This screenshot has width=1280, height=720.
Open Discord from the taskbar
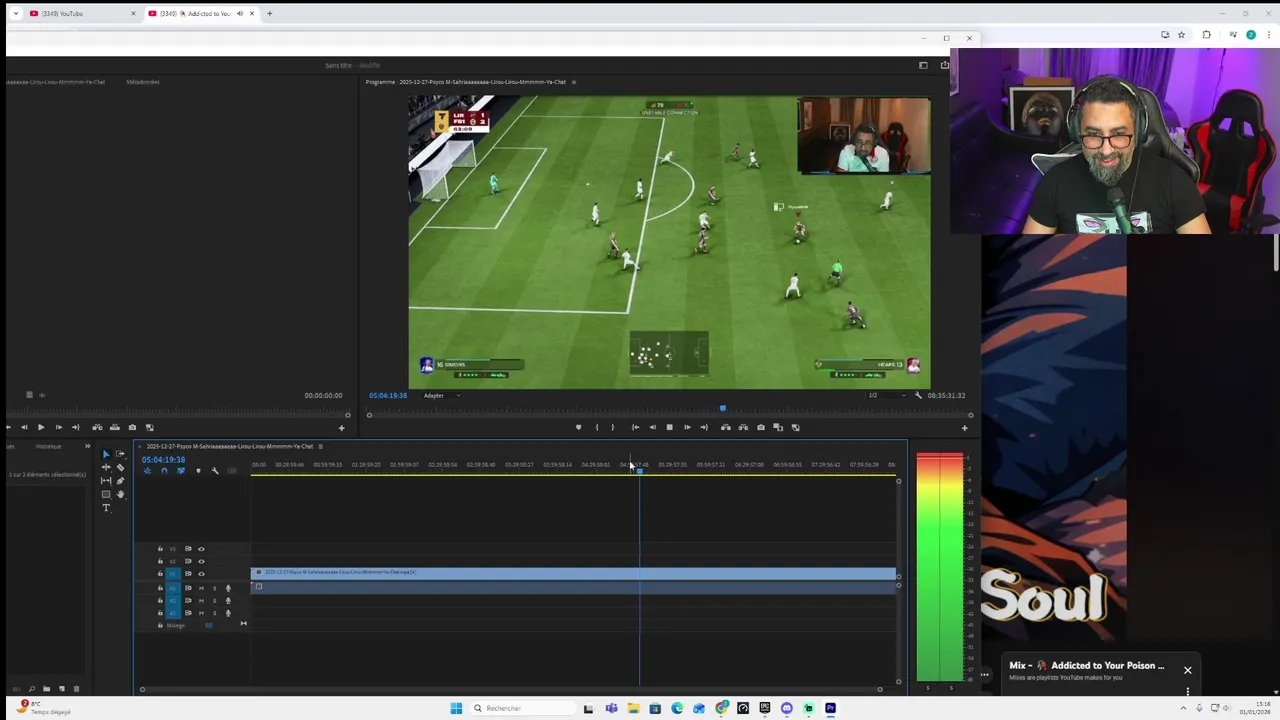[786, 708]
